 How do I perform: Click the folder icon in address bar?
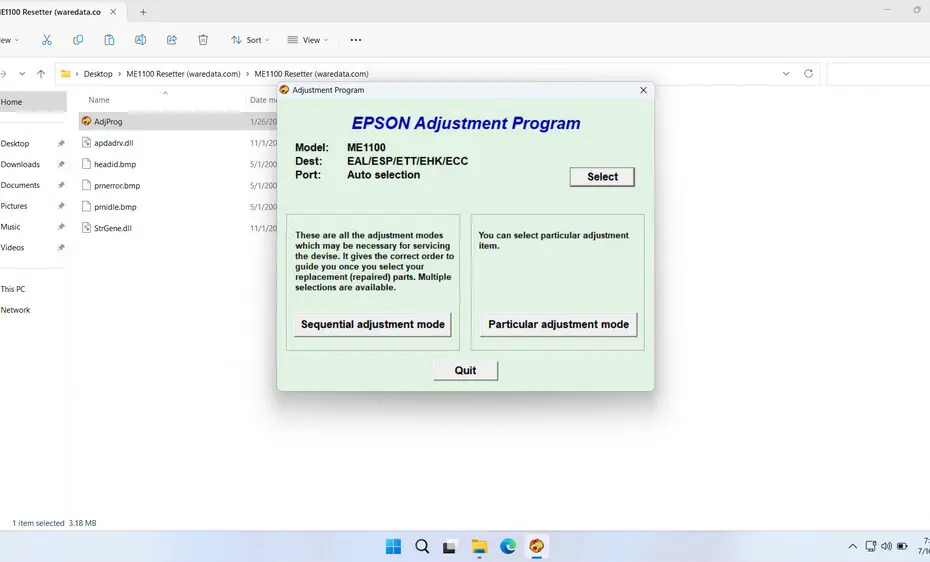tap(65, 74)
